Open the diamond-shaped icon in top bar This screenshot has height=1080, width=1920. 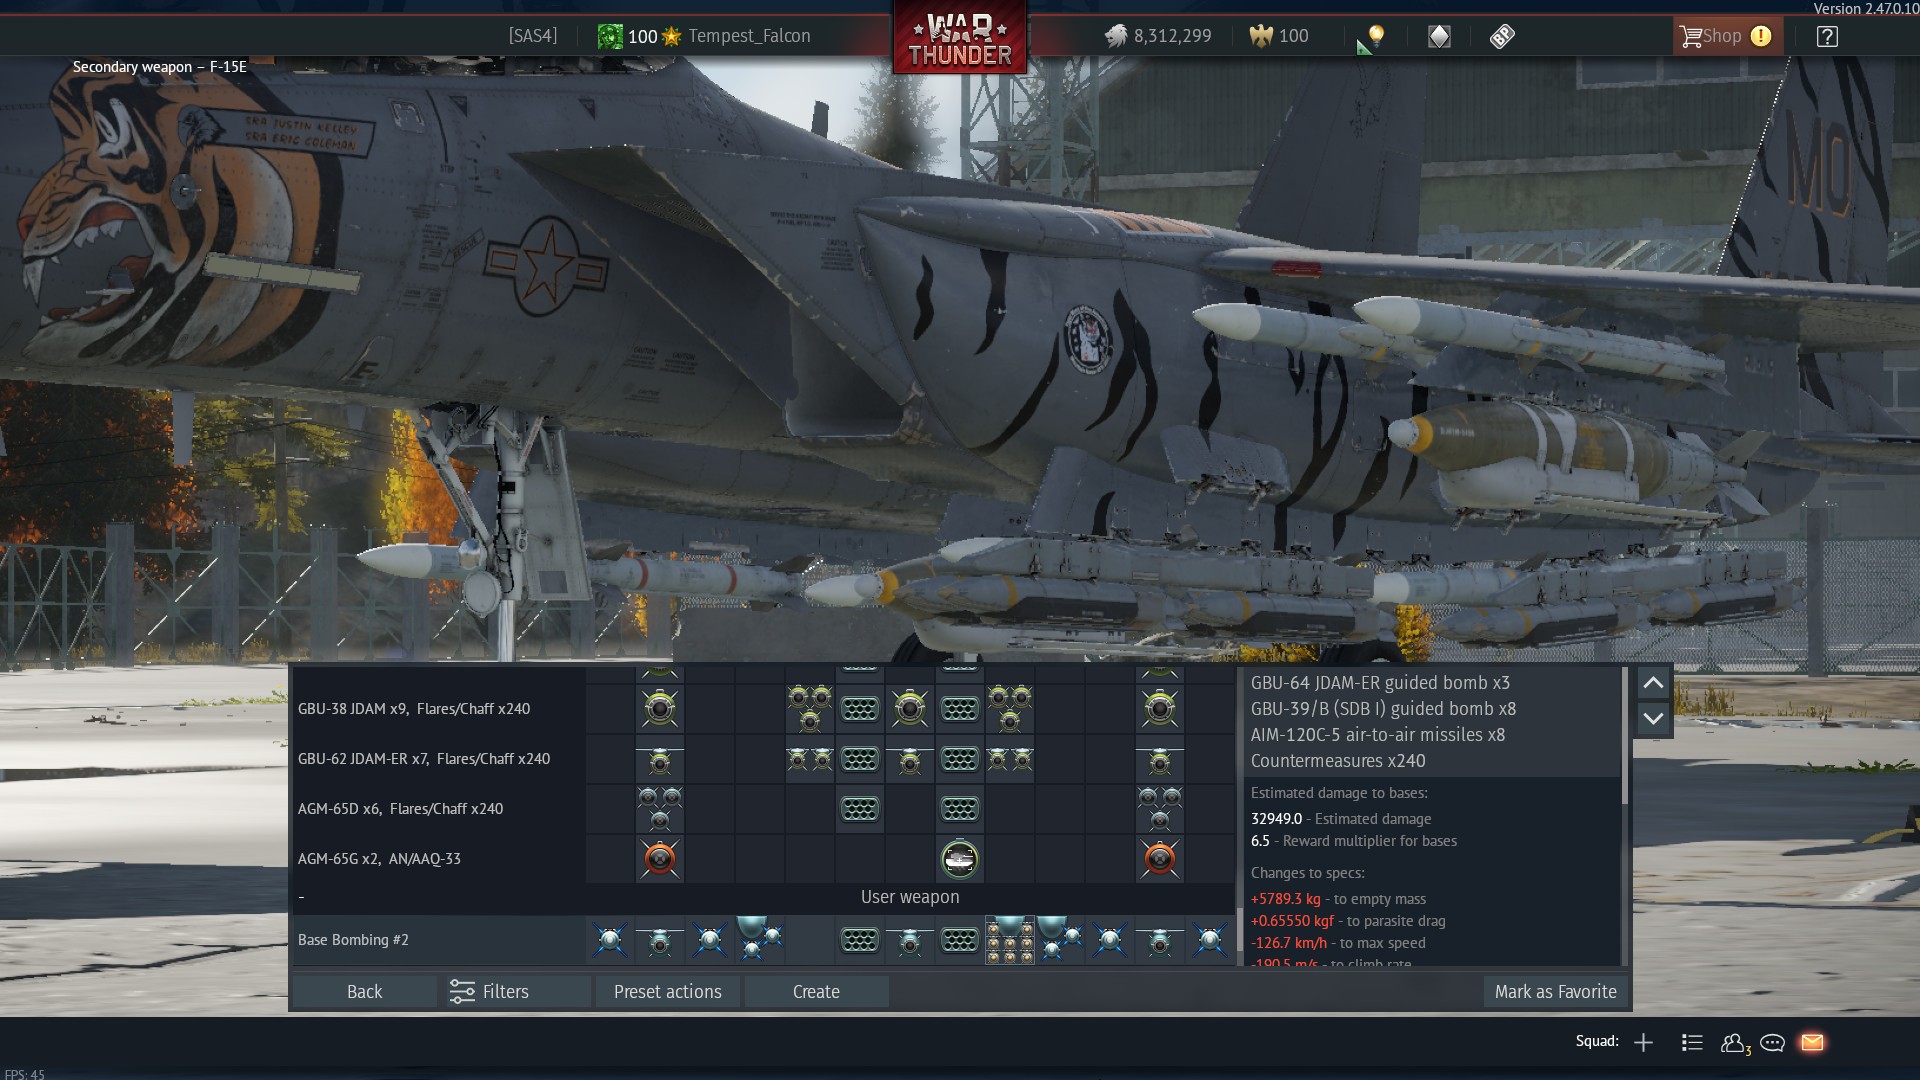[x=1439, y=37]
